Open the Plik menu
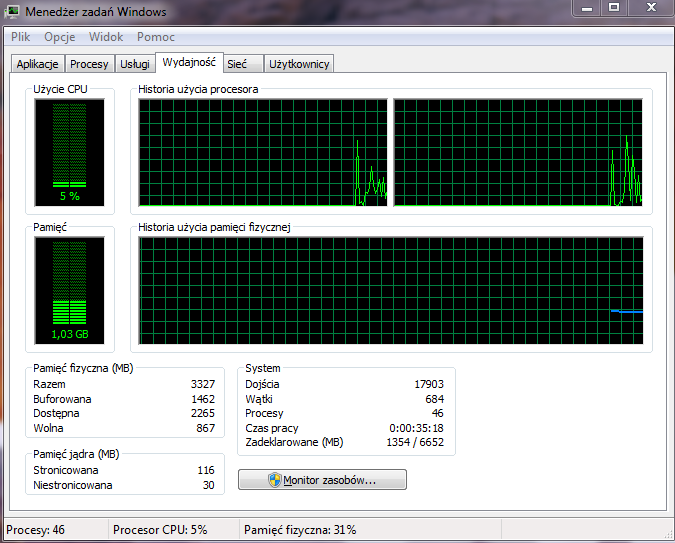This screenshot has width=675, height=543. click(20, 37)
